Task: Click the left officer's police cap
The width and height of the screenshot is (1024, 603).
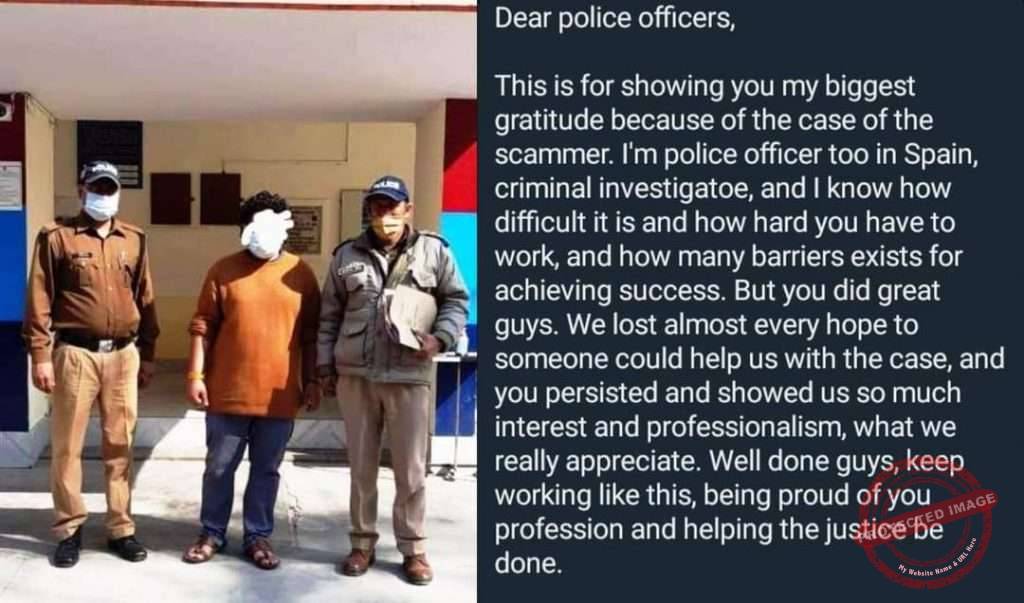Action: click(100, 172)
